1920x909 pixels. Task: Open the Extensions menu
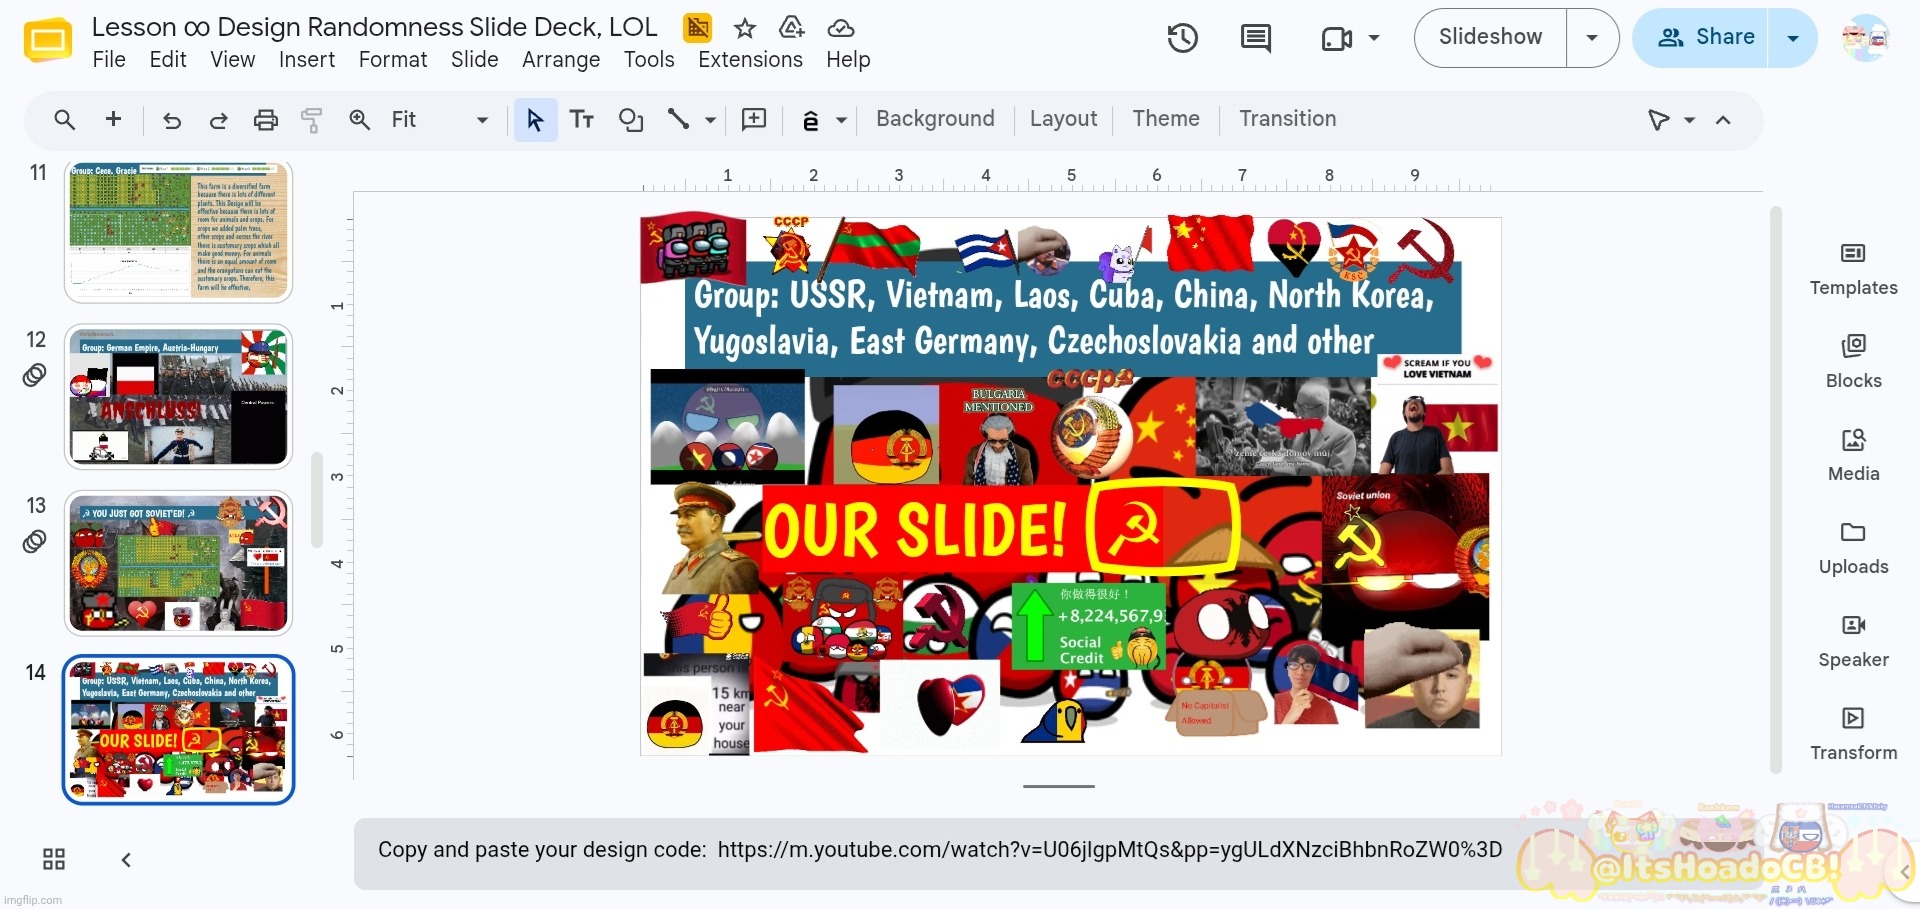click(750, 60)
